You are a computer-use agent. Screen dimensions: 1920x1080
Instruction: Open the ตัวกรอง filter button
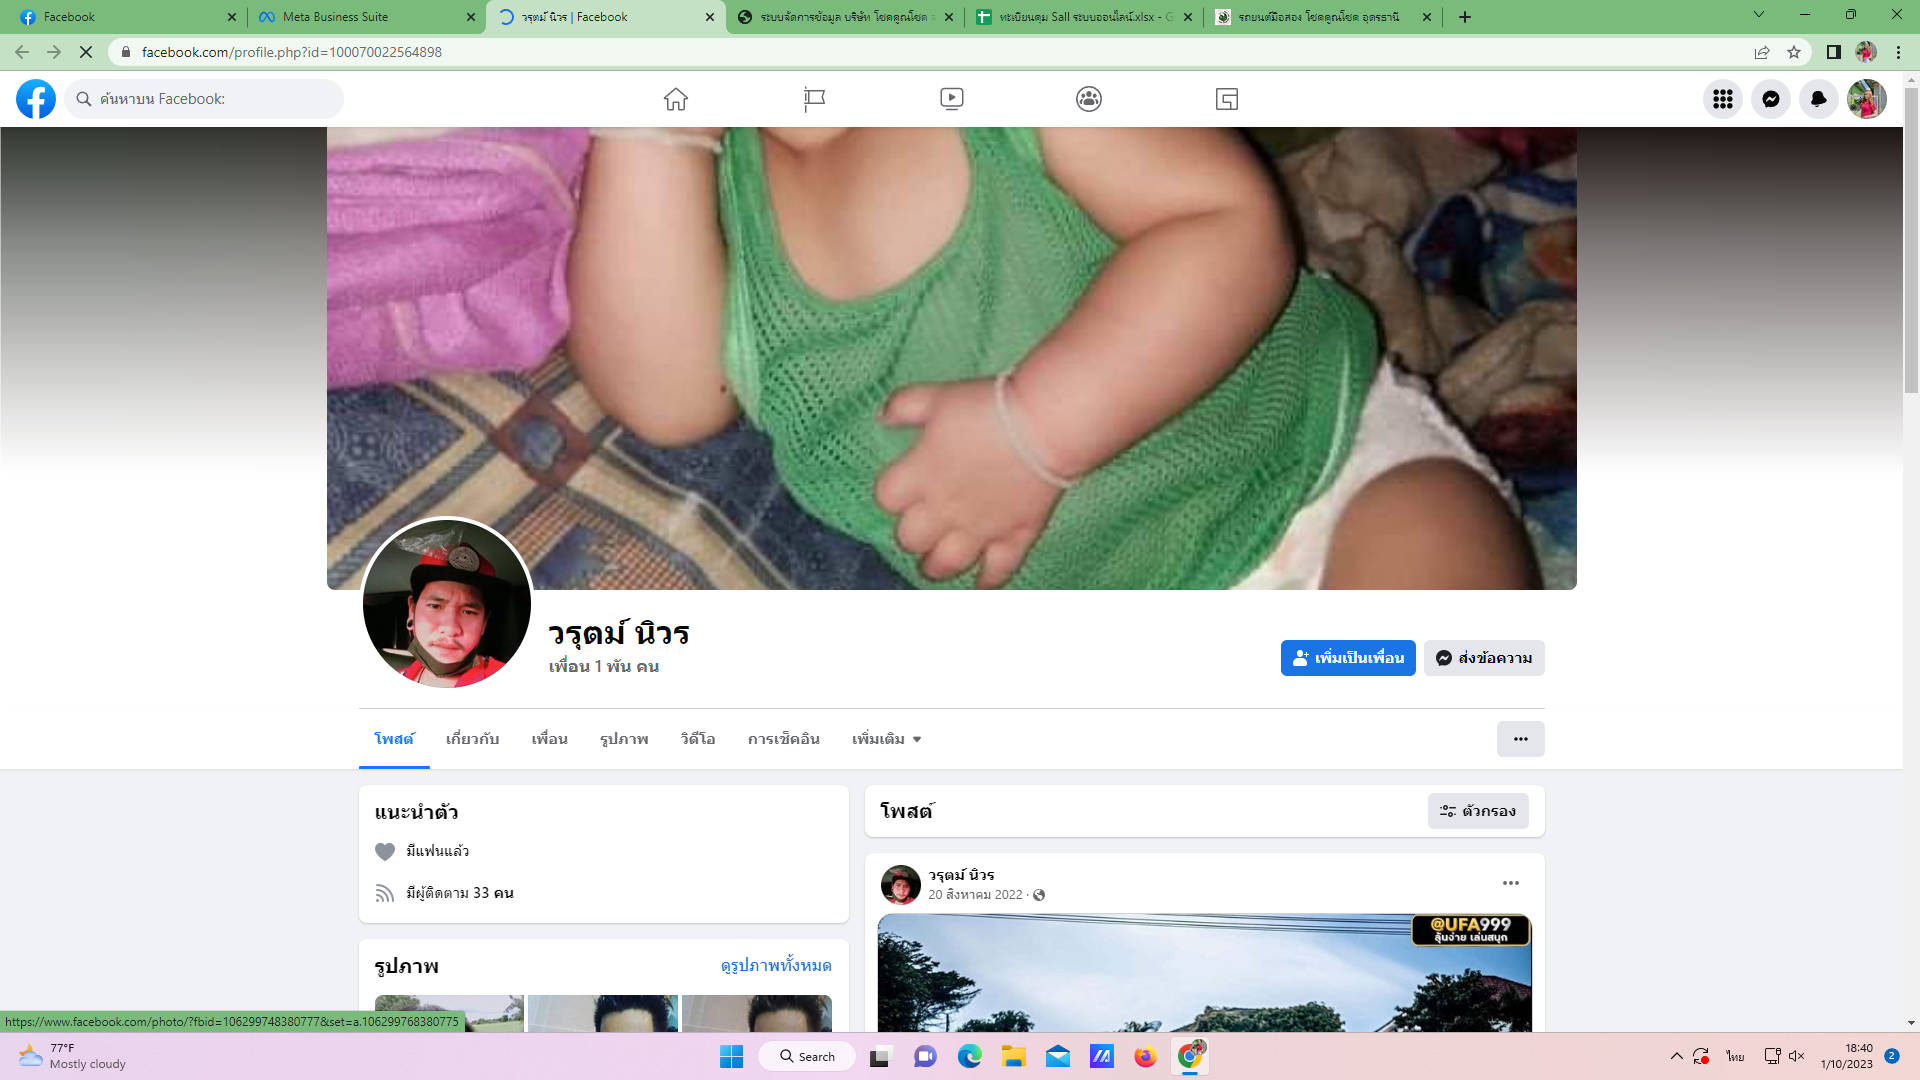click(1477, 811)
